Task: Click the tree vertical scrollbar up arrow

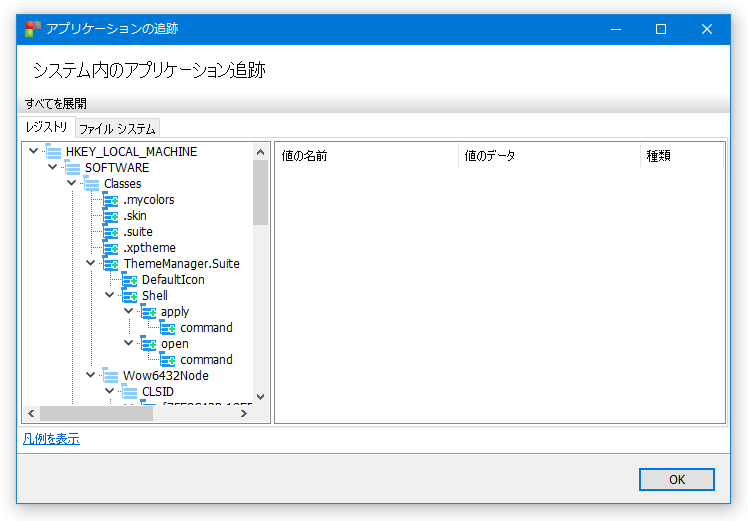Action: (x=260, y=152)
